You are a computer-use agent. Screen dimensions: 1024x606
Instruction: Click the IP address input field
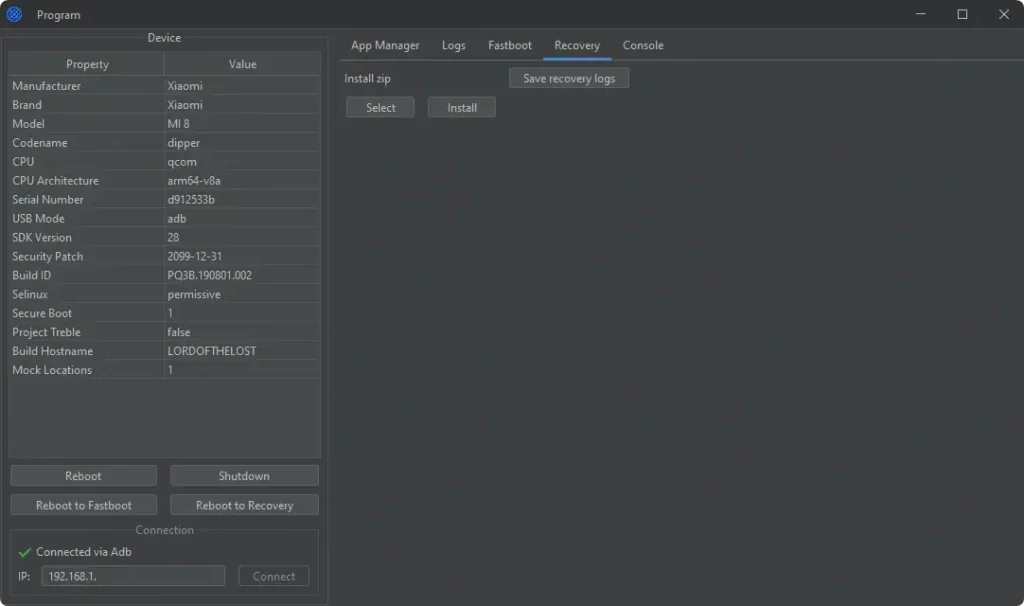pos(133,576)
